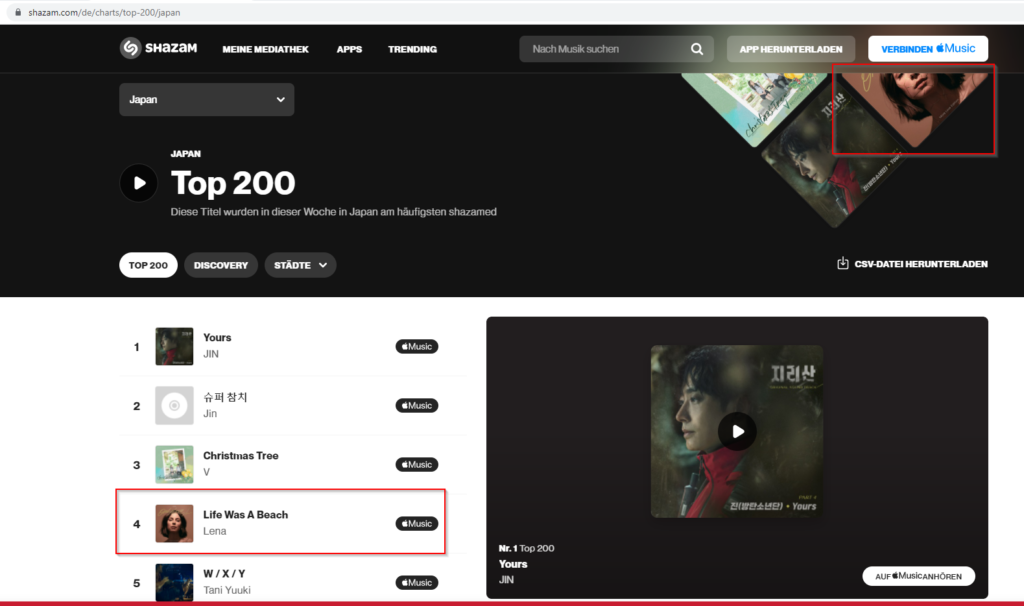Open the Apple Music badge for Life Was A Beach
This screenshot has width=1024, height=606.
click(417, 523)
